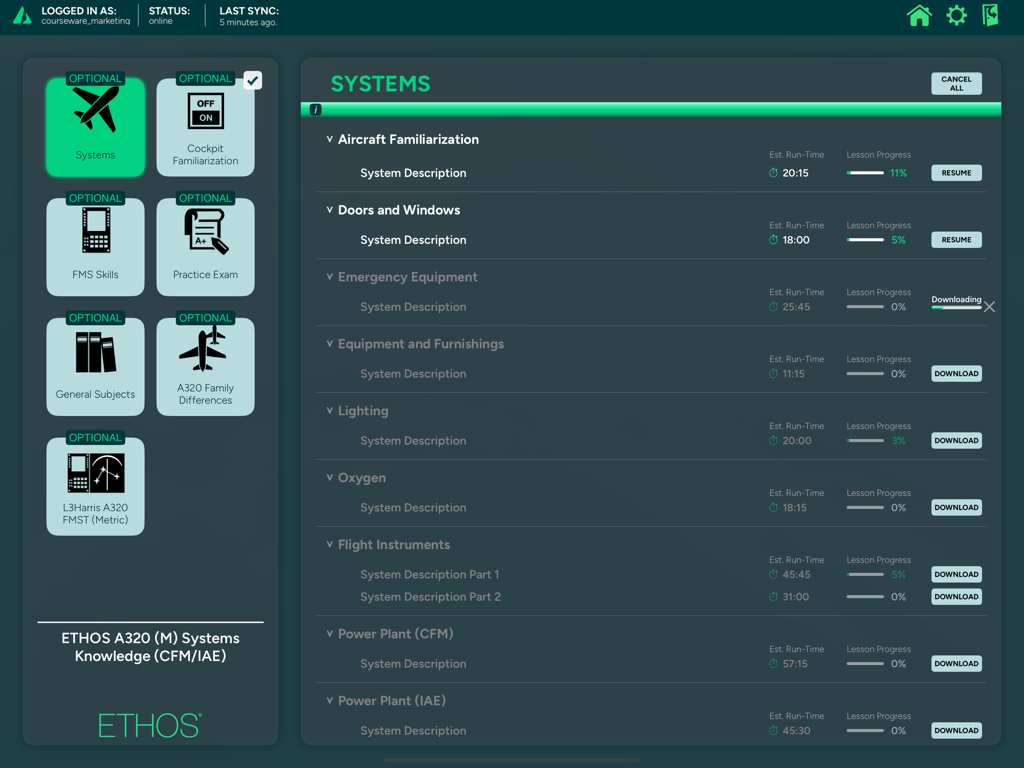Click the 11% lesson progress bar

click(865, 173)
